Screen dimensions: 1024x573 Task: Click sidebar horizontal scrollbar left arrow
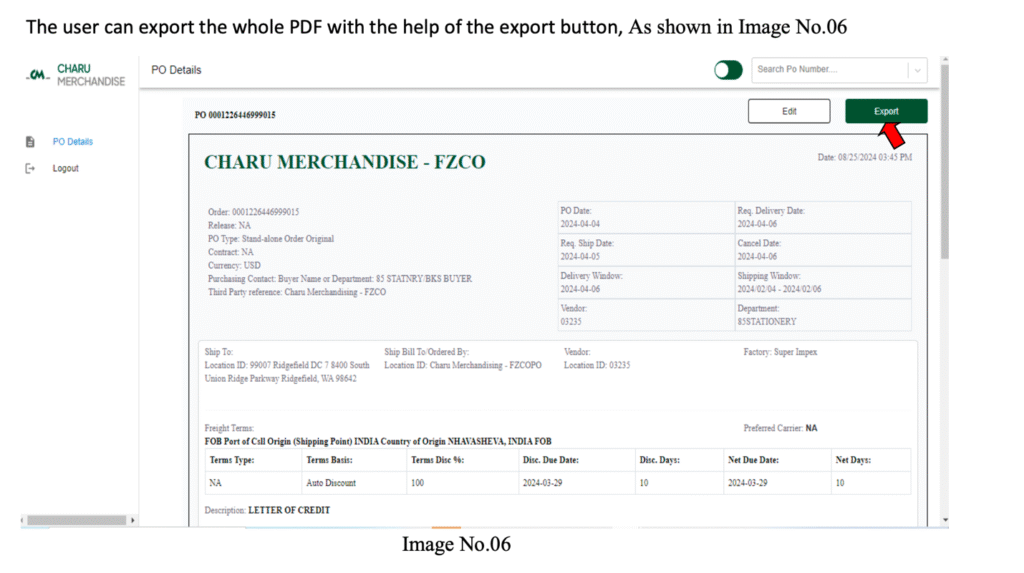[24, 521]
